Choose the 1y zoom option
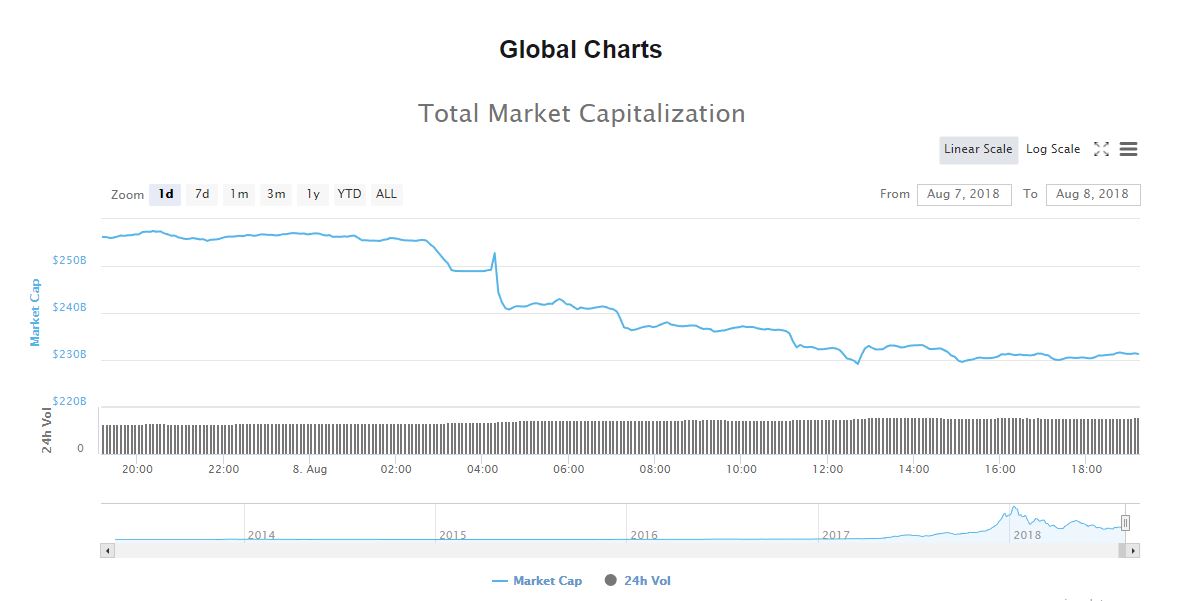The image size is (1185, 601). point(313,194)
